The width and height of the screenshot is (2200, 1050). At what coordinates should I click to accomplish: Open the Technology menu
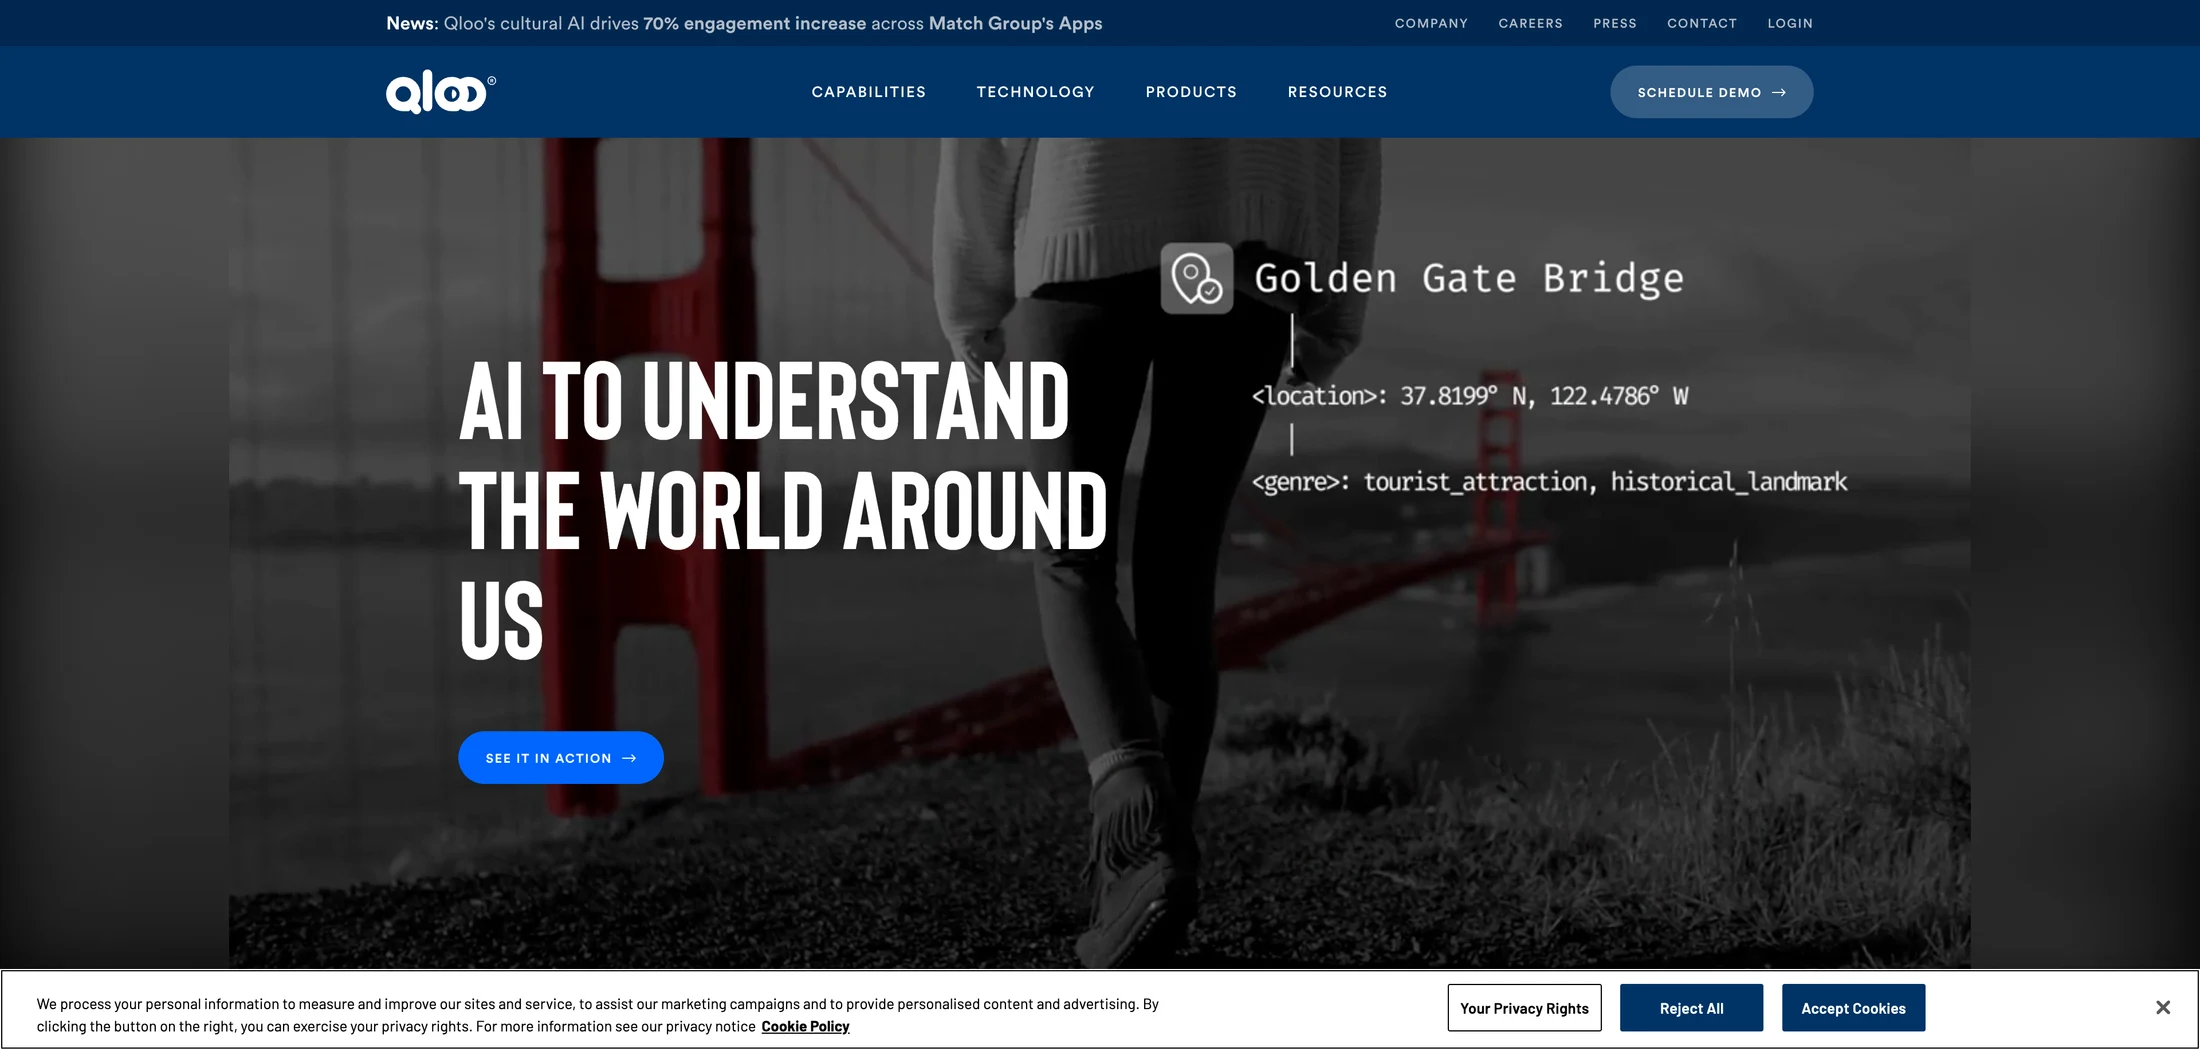[1035, 92]
